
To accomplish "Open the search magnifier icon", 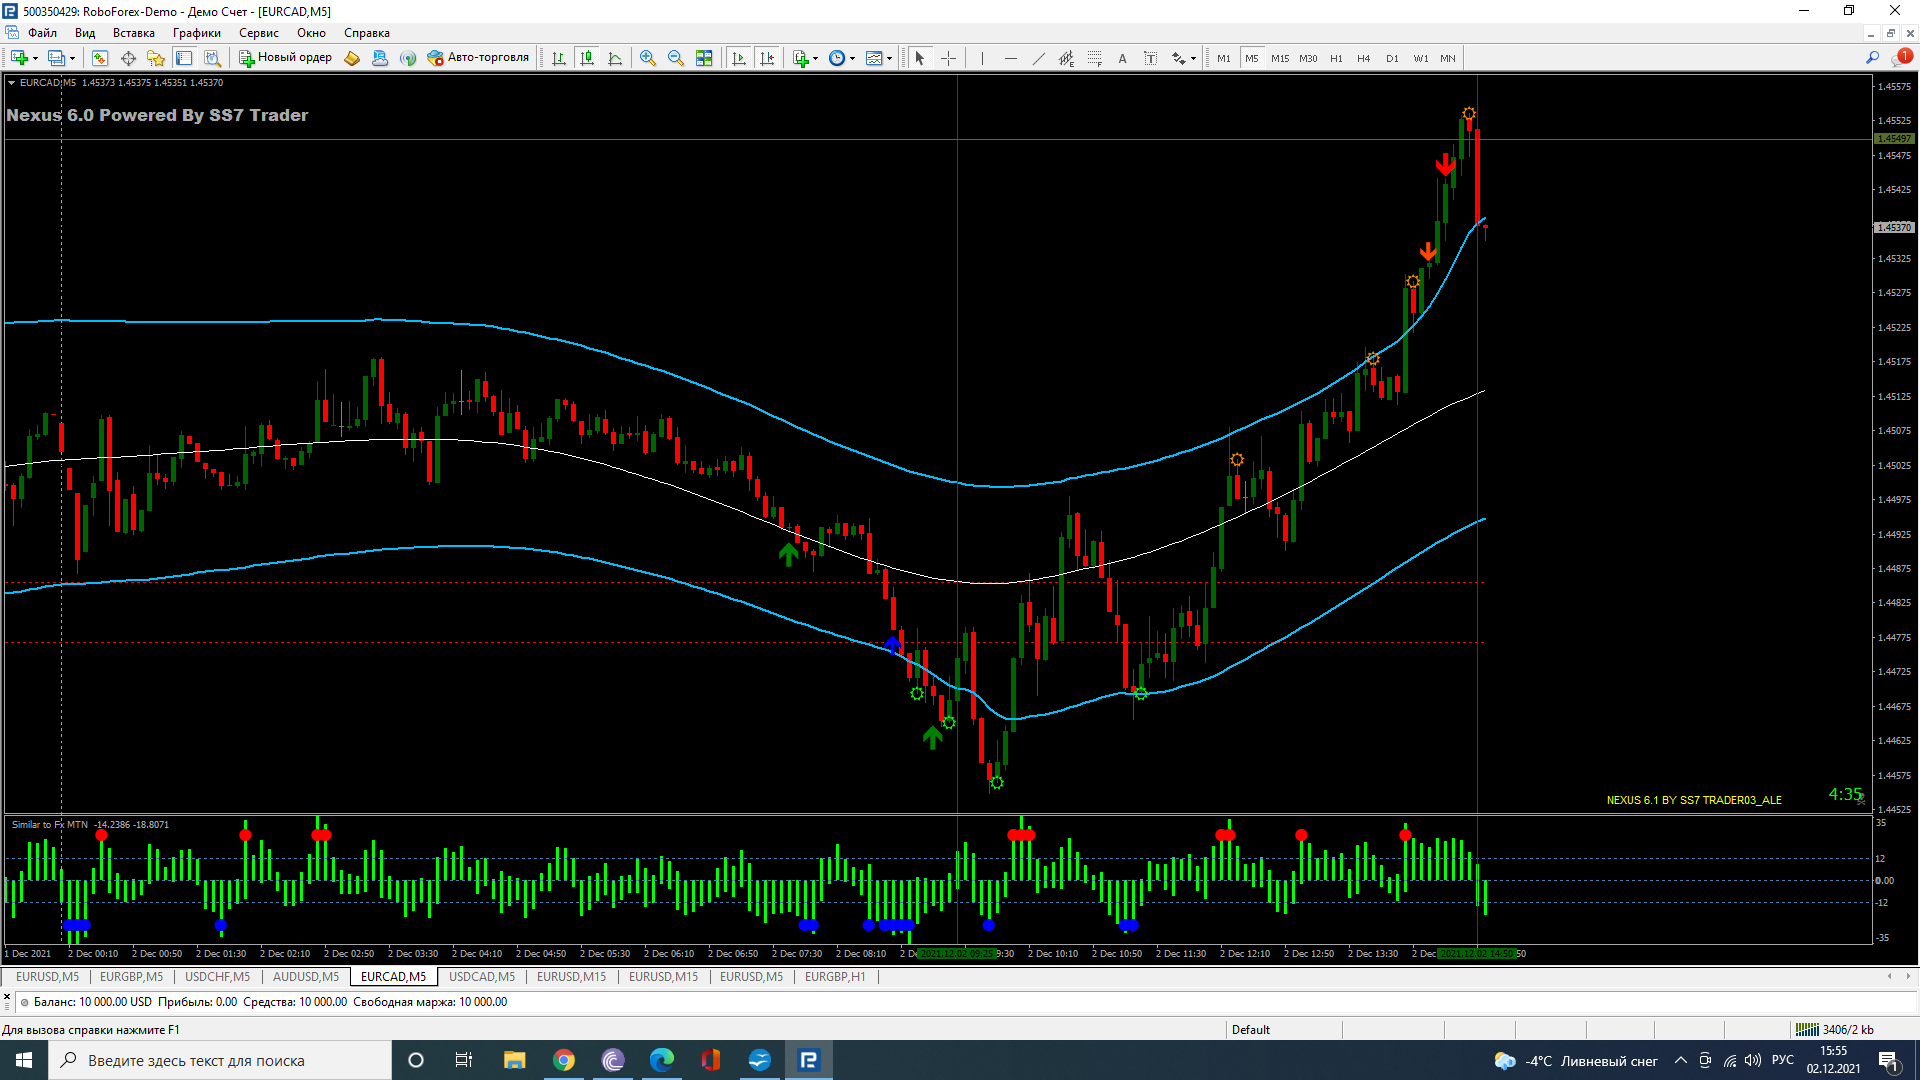I will [x=1873, y=58].
